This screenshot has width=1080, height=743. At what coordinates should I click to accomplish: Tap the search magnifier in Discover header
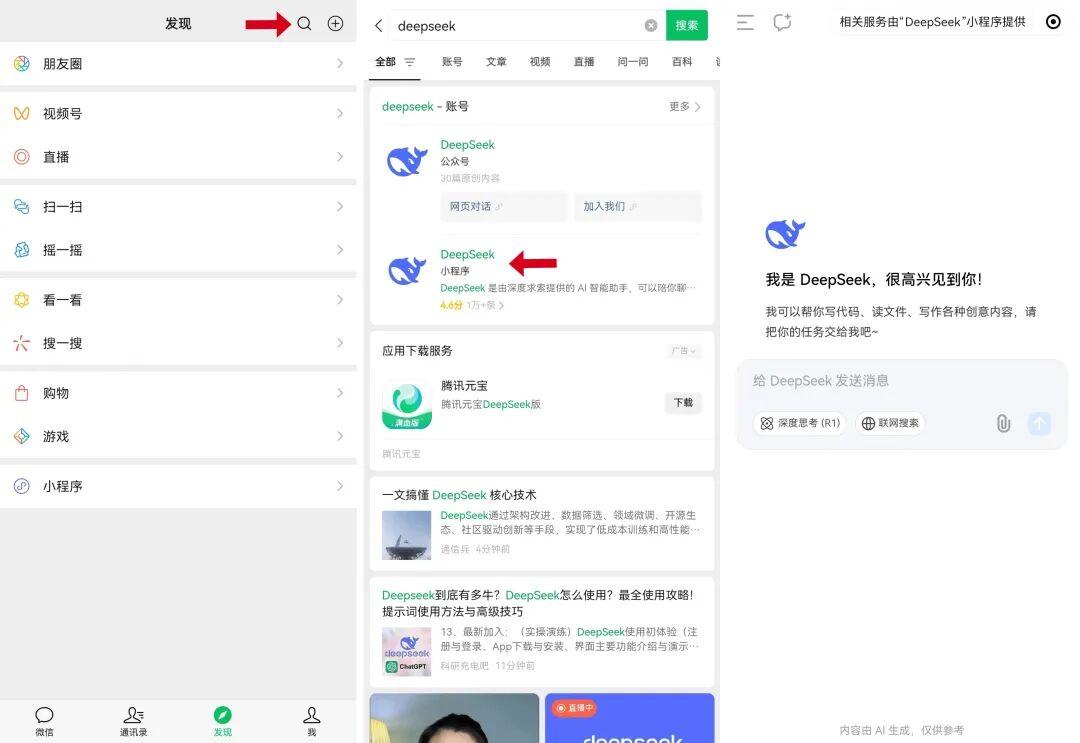pyautogui.click(x=304, y=24)
